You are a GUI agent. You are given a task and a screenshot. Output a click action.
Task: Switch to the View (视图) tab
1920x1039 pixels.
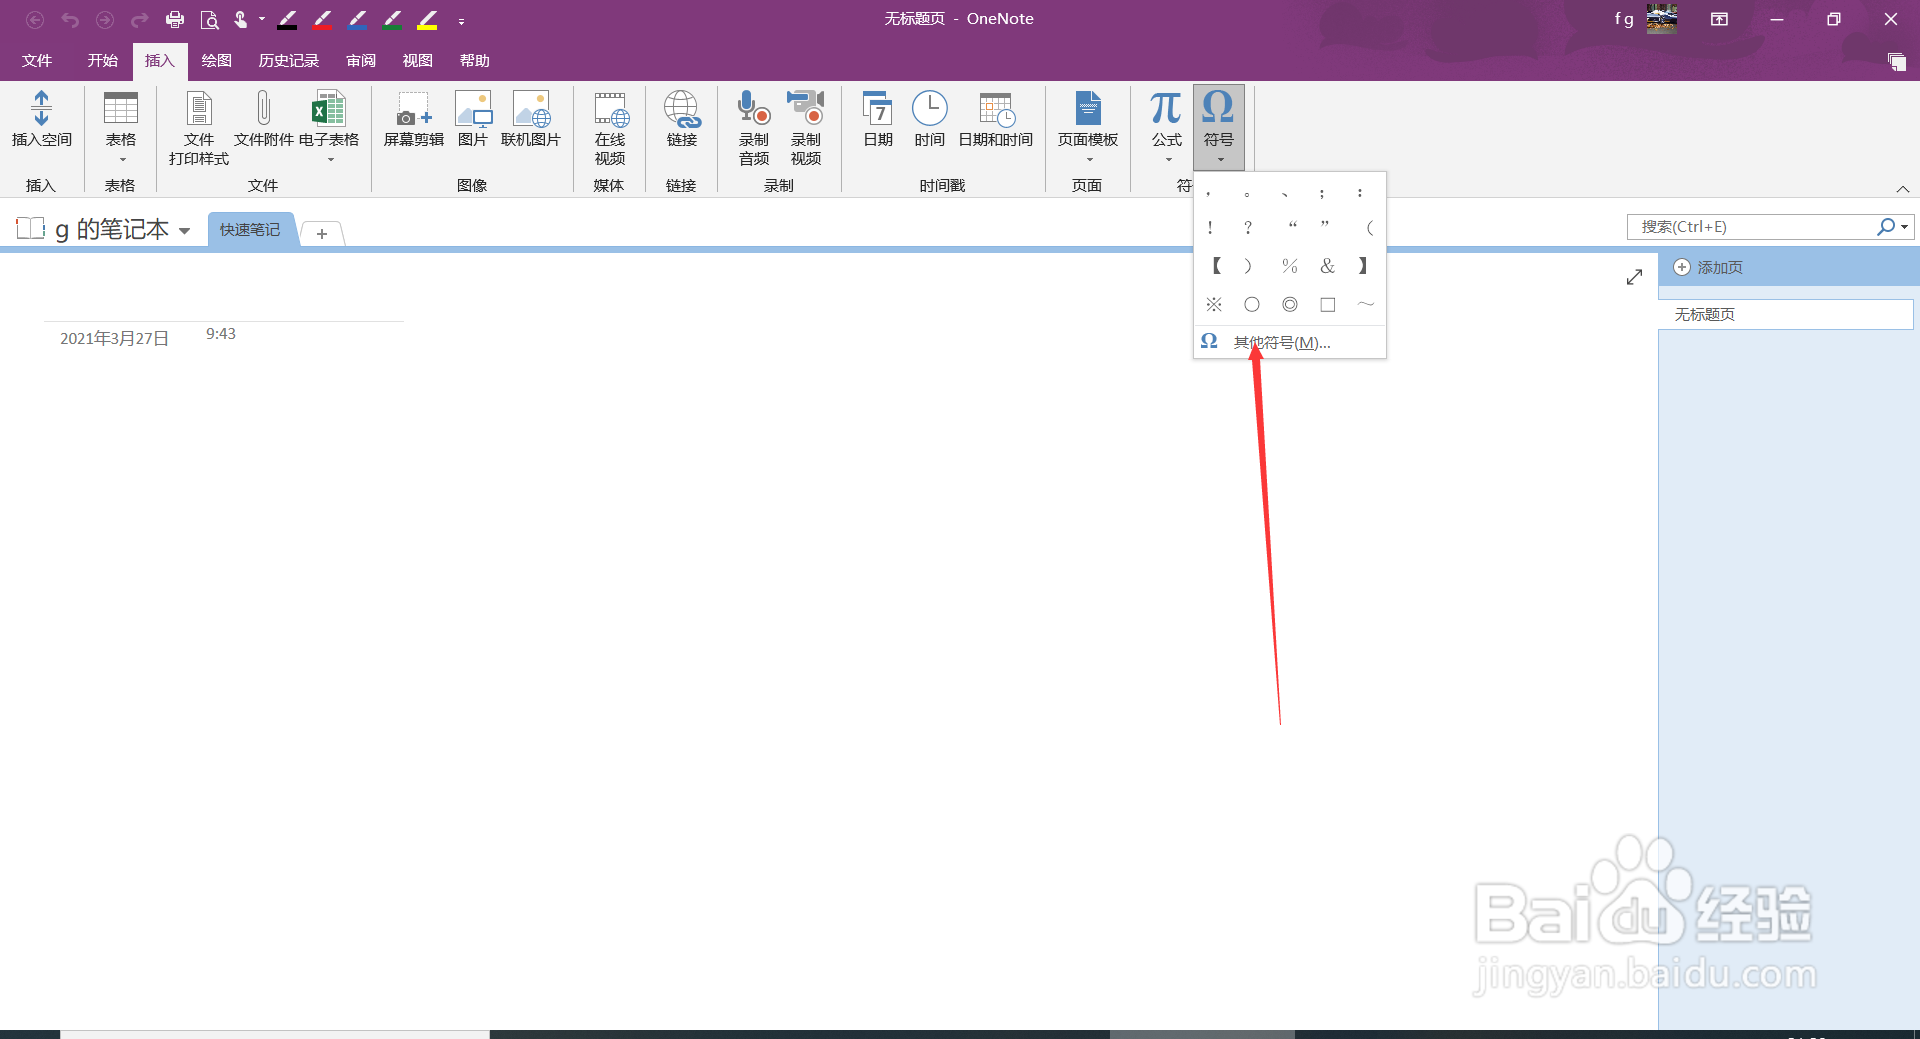click(417, 61)
